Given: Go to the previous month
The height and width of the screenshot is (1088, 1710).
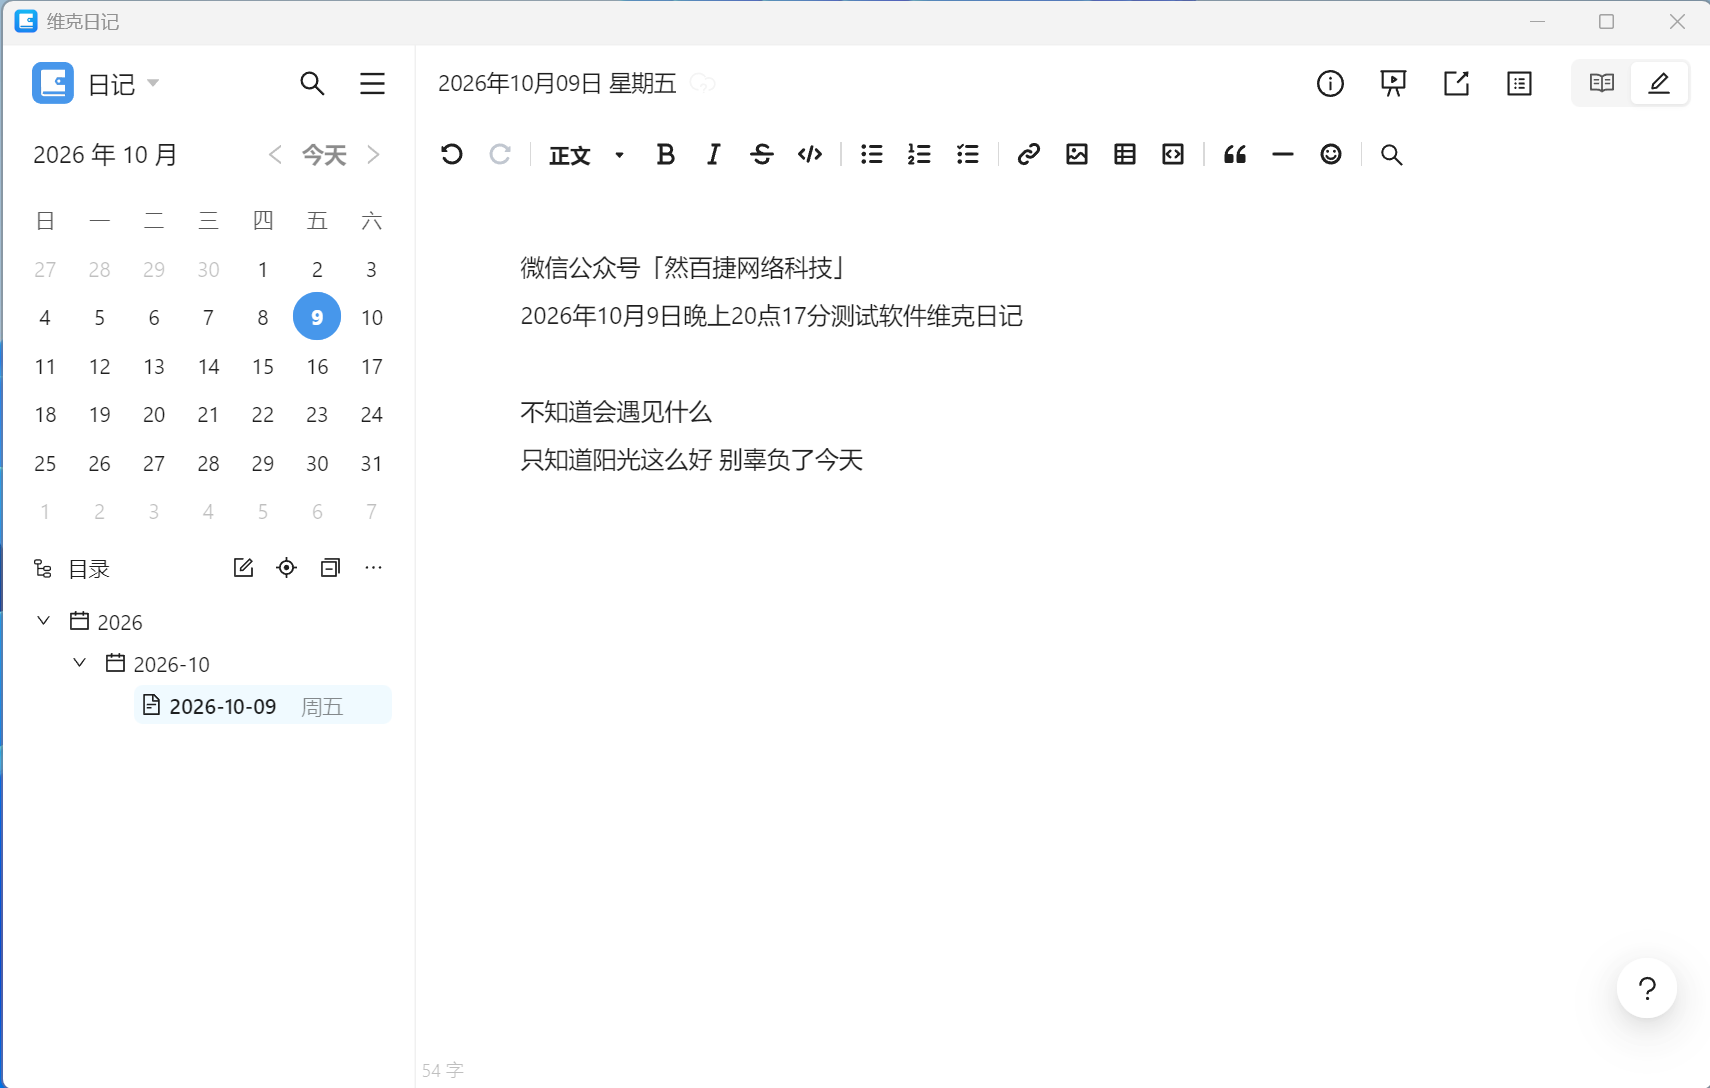Looking at the screenshot, I should click(275, 155).
